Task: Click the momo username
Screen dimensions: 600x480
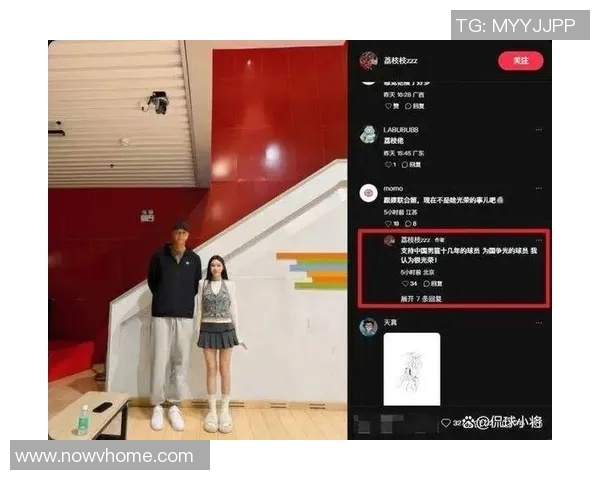Action: (x=393, y=188)
